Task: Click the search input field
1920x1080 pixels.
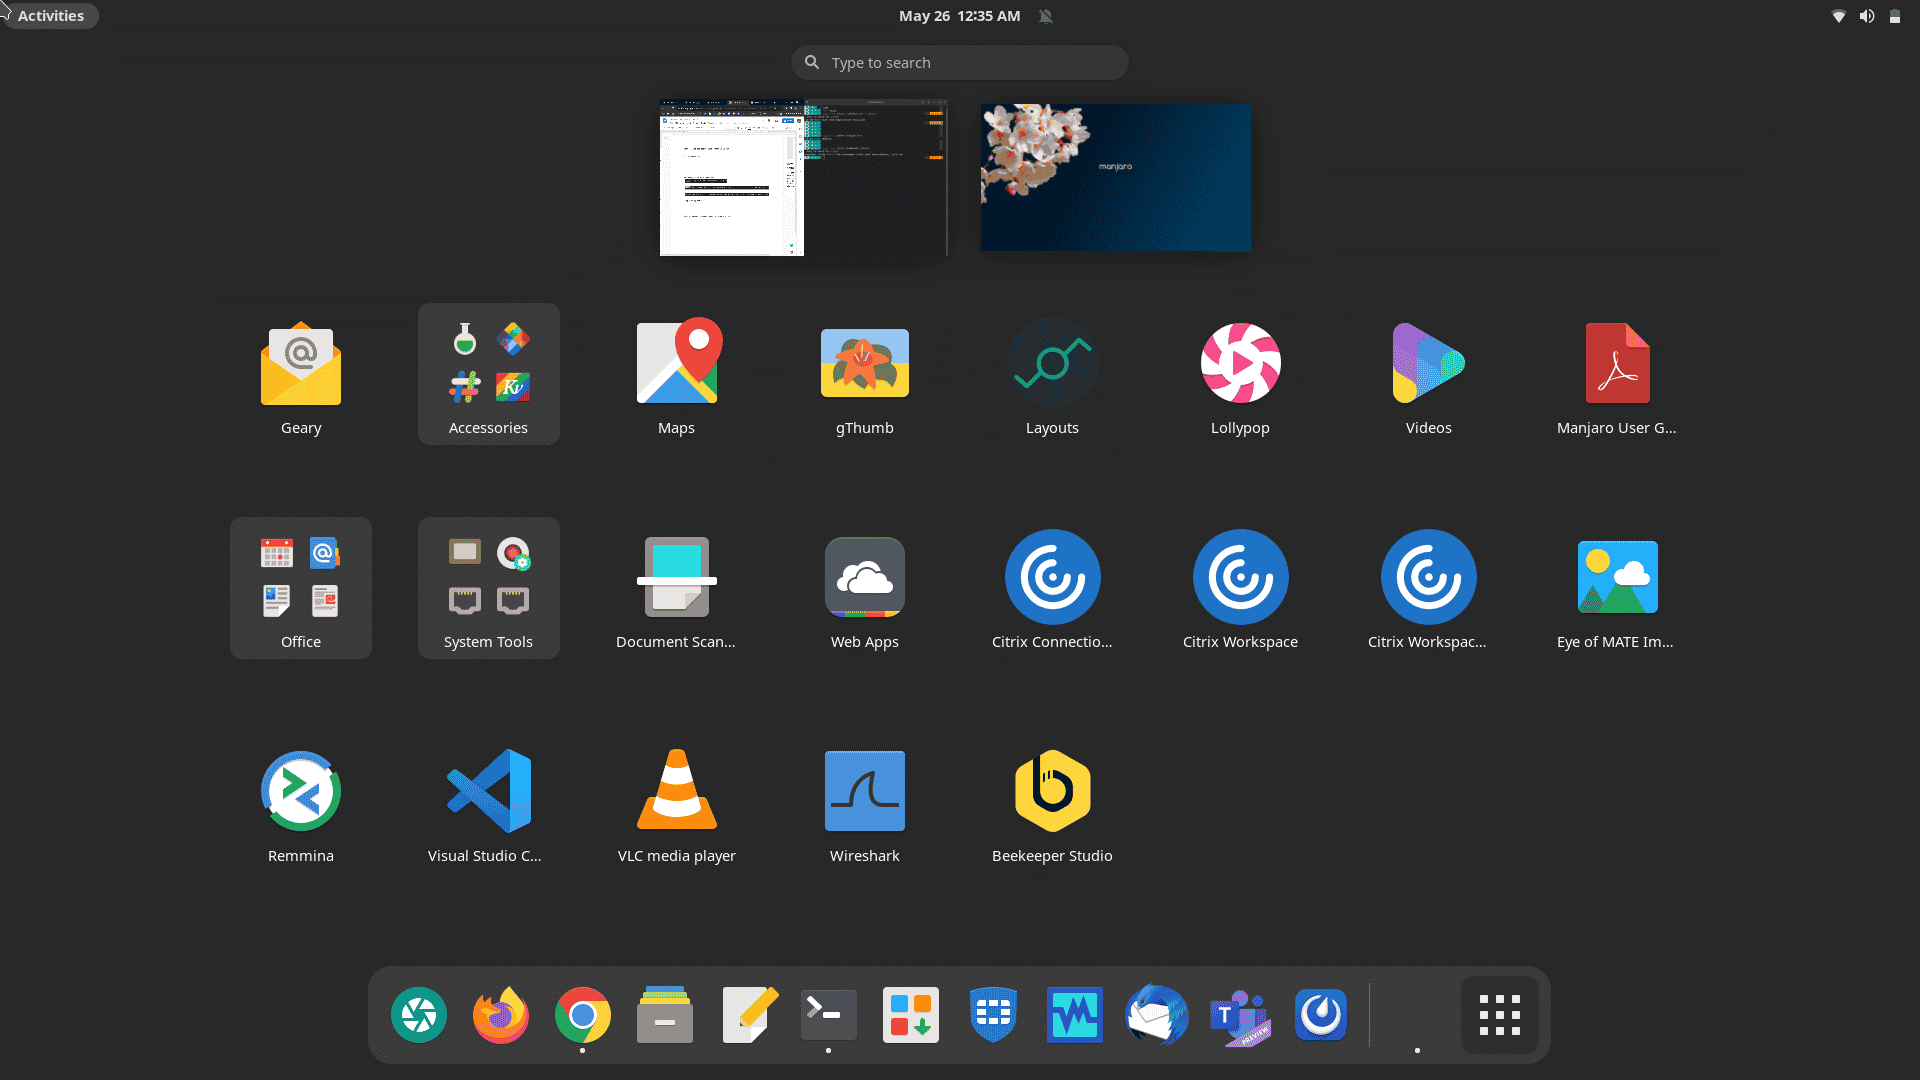Action: (960, 62)
